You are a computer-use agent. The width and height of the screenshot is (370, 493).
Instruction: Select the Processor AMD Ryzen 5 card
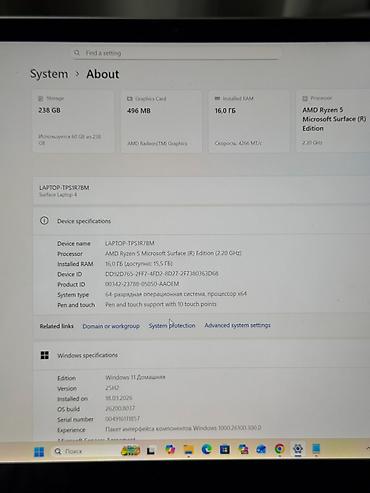point(333,121)
